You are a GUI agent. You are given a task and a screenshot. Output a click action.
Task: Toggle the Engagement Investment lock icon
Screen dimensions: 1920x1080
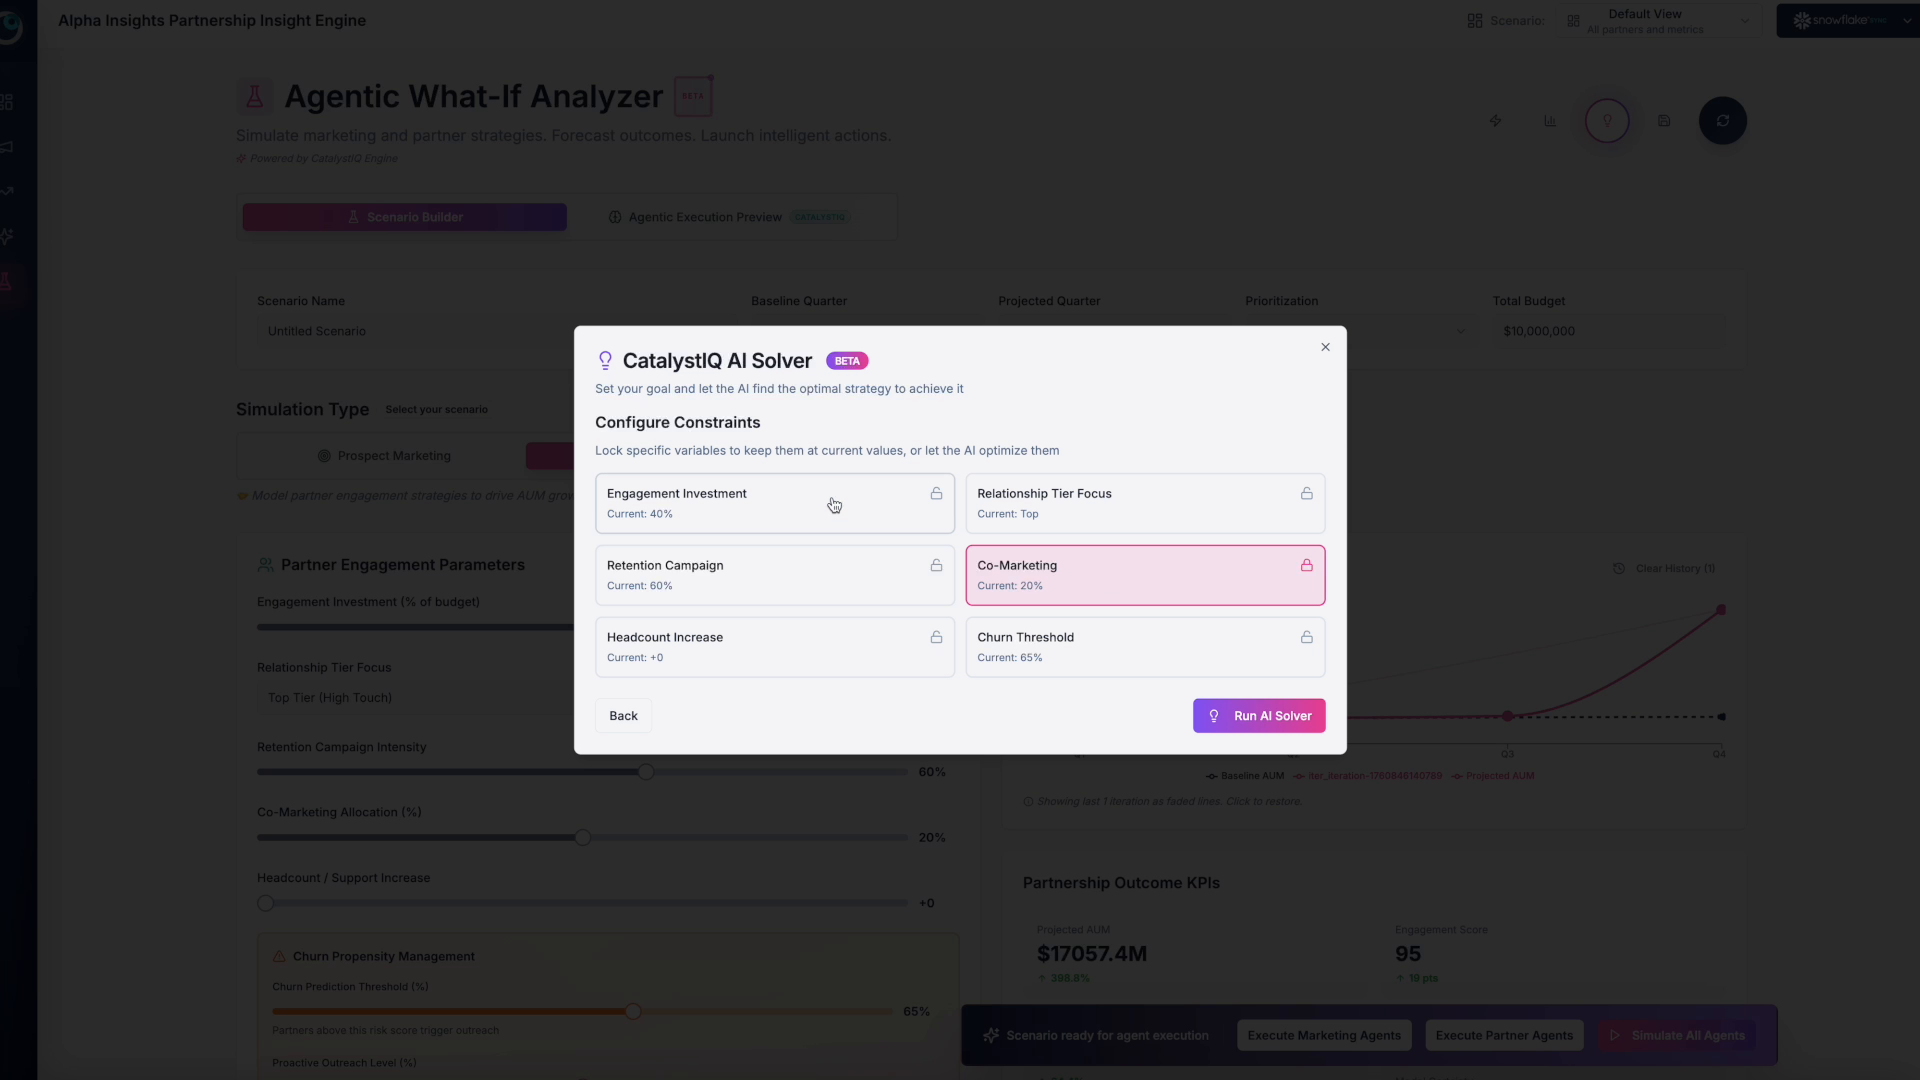pos(936,493)
